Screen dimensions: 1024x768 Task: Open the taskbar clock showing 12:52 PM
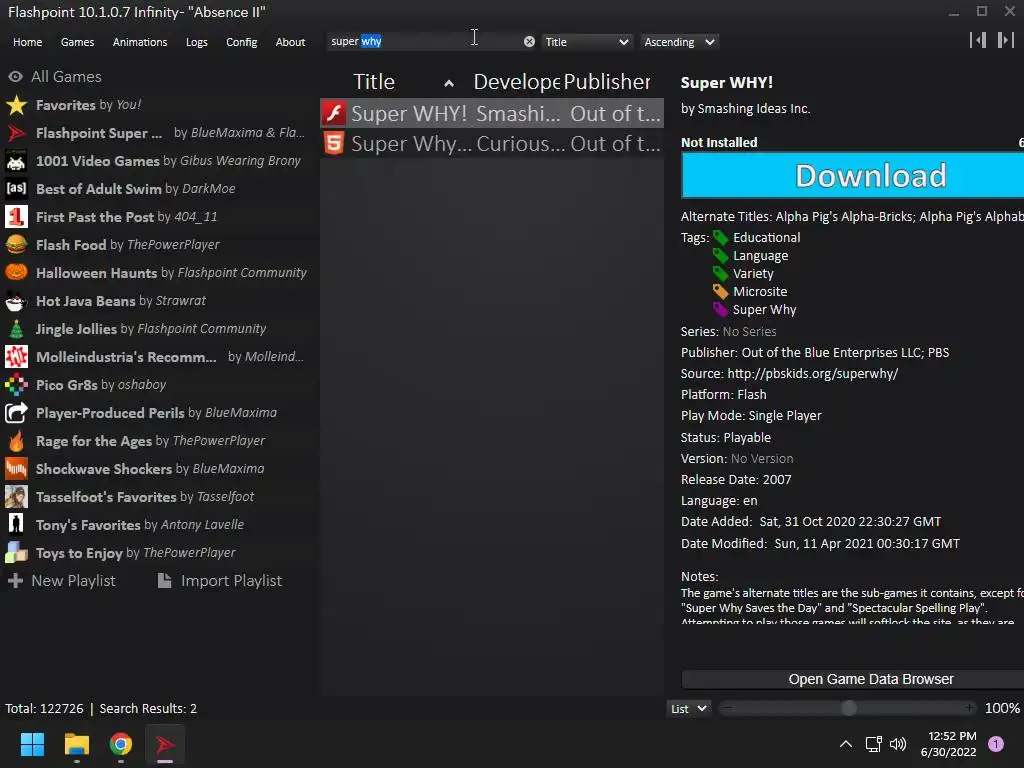pyautogui.click(x=948, y=744)
